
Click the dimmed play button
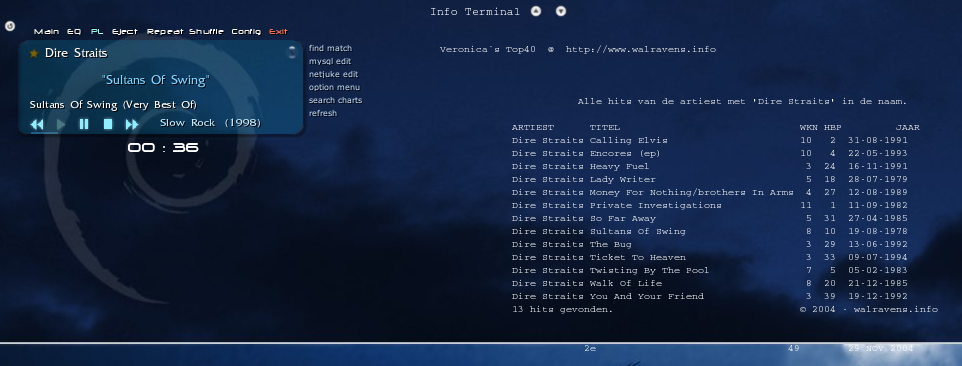[x=61, y=124]
